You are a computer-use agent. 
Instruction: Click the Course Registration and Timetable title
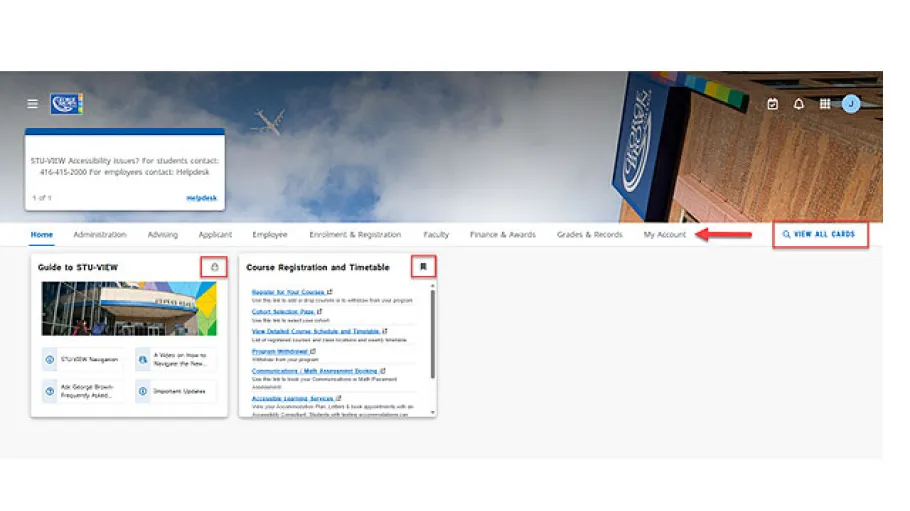318,267
